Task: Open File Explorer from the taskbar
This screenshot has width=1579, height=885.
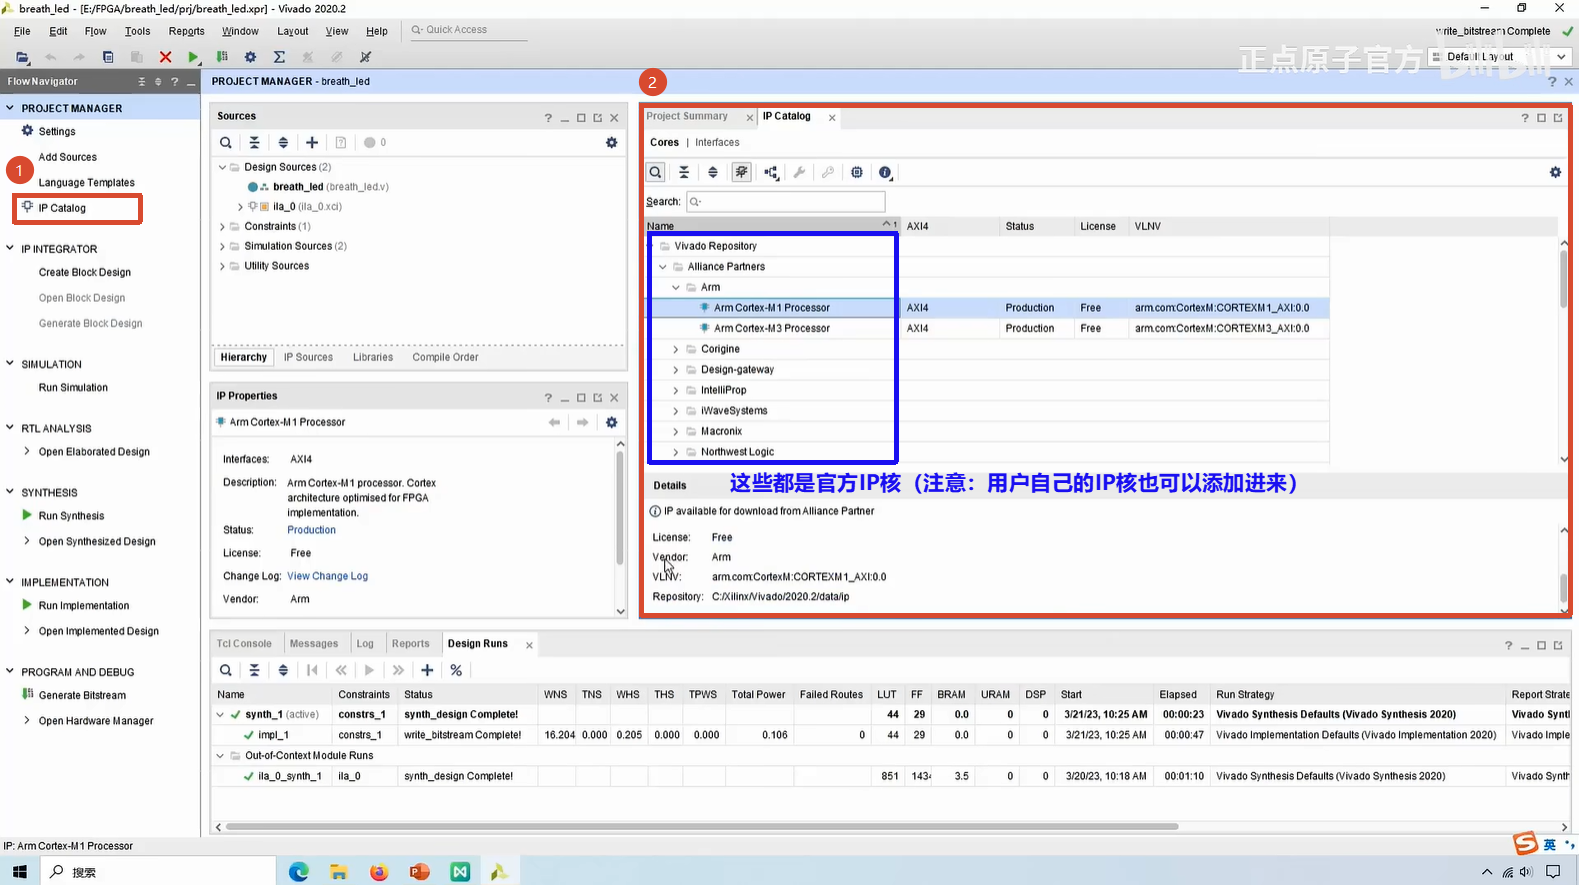Action: [x=339, y=872]
